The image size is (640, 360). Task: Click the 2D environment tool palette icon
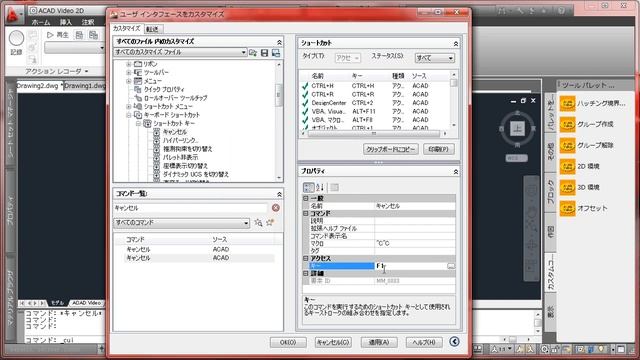coord(567,166)
